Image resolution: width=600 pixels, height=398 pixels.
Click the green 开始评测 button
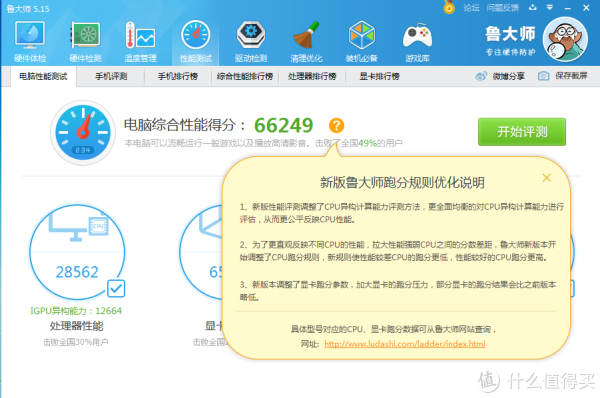pyautogui.click(x=522, y=132)
